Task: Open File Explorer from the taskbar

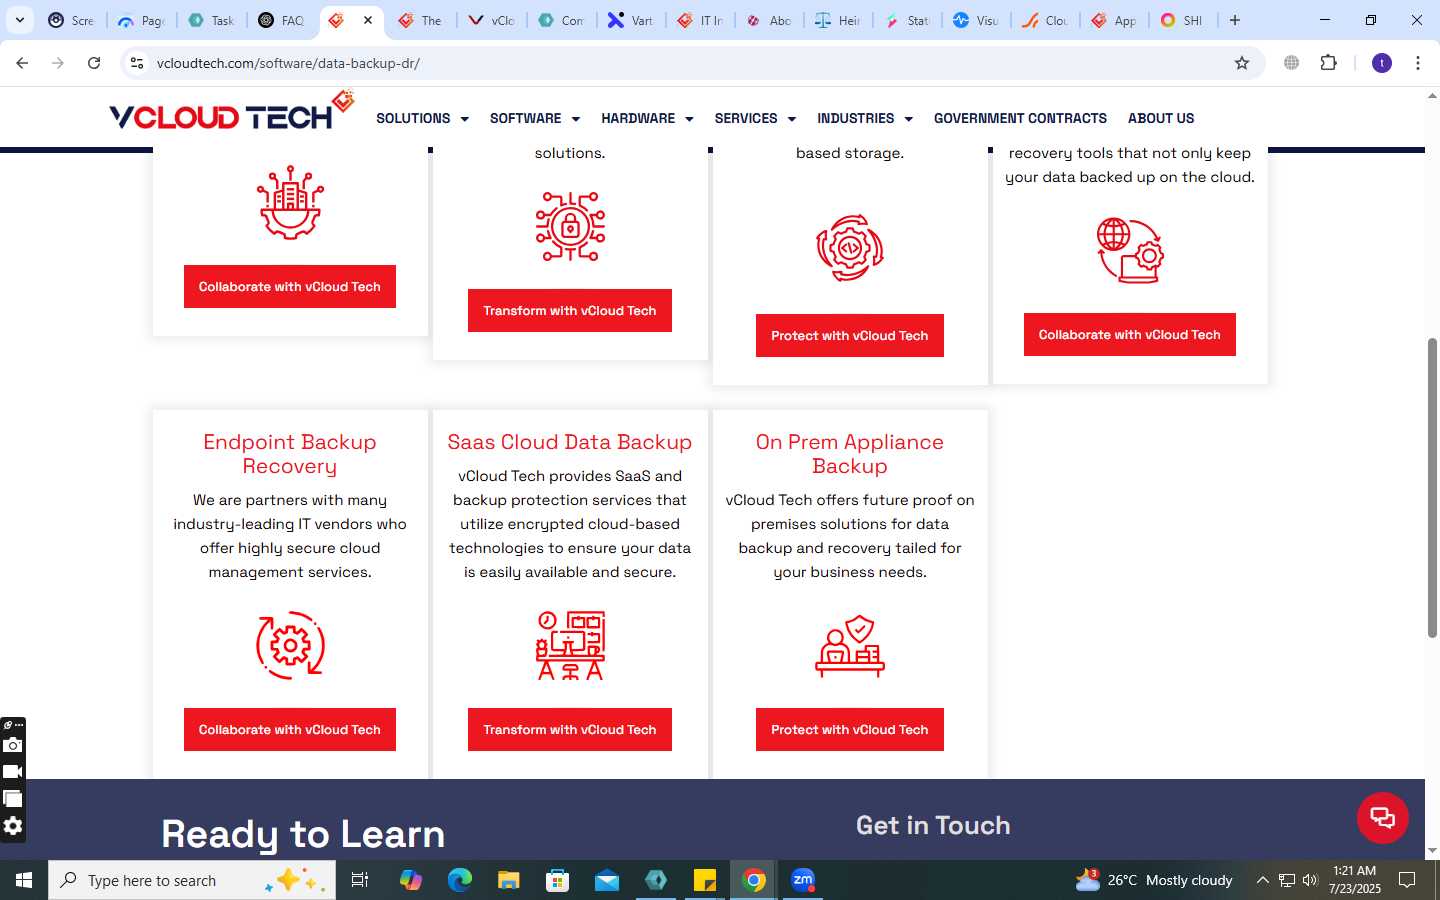Action: pyautogui.click(x=509, y=880)
